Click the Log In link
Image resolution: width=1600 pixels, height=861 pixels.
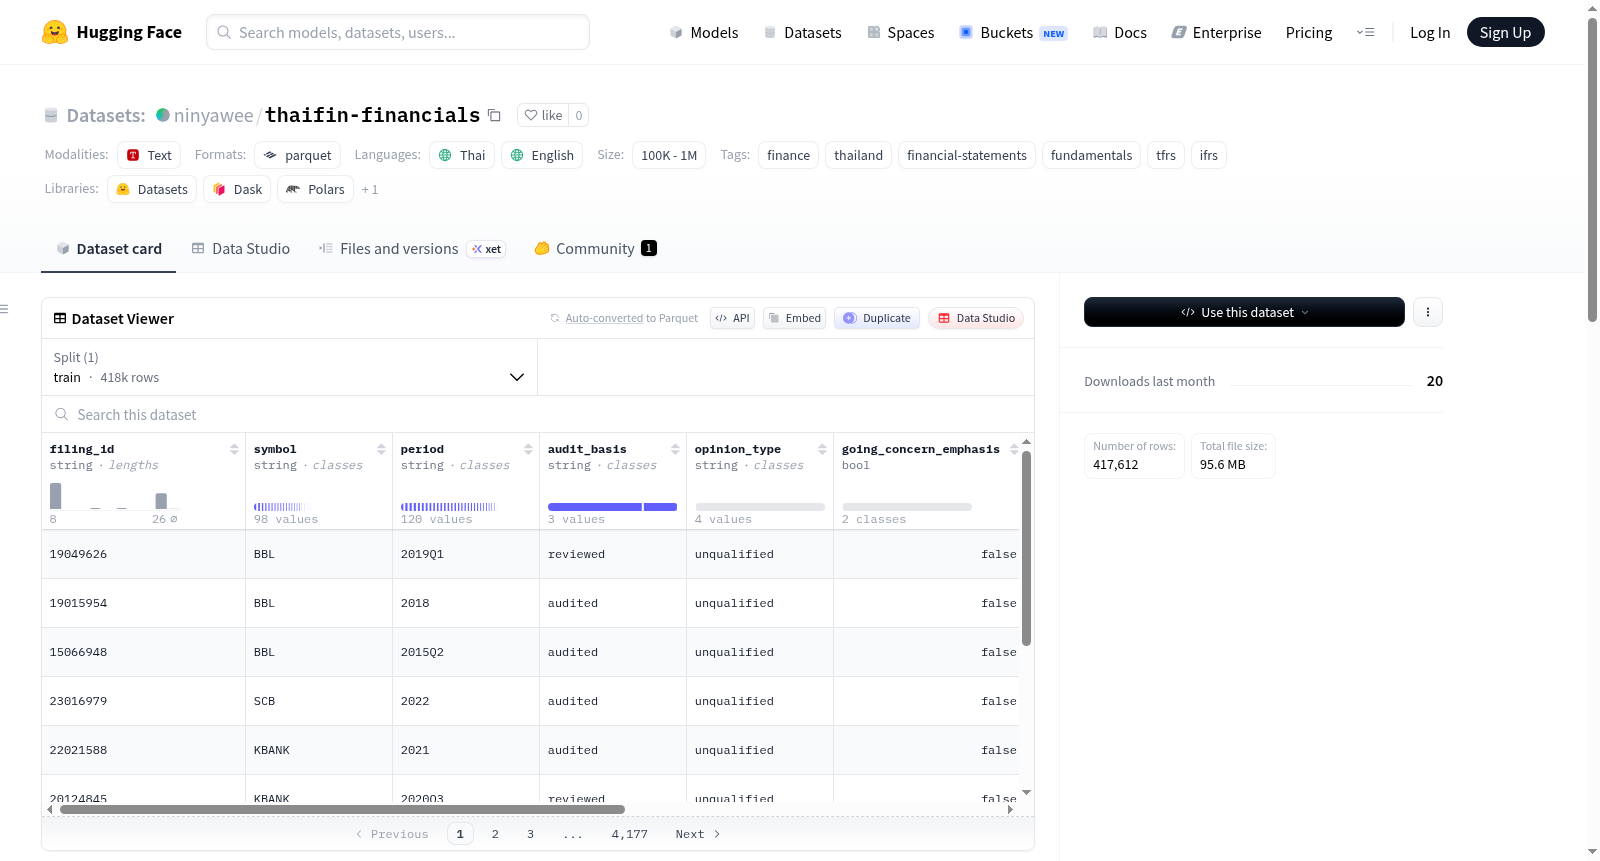[x=1430, y=32]
